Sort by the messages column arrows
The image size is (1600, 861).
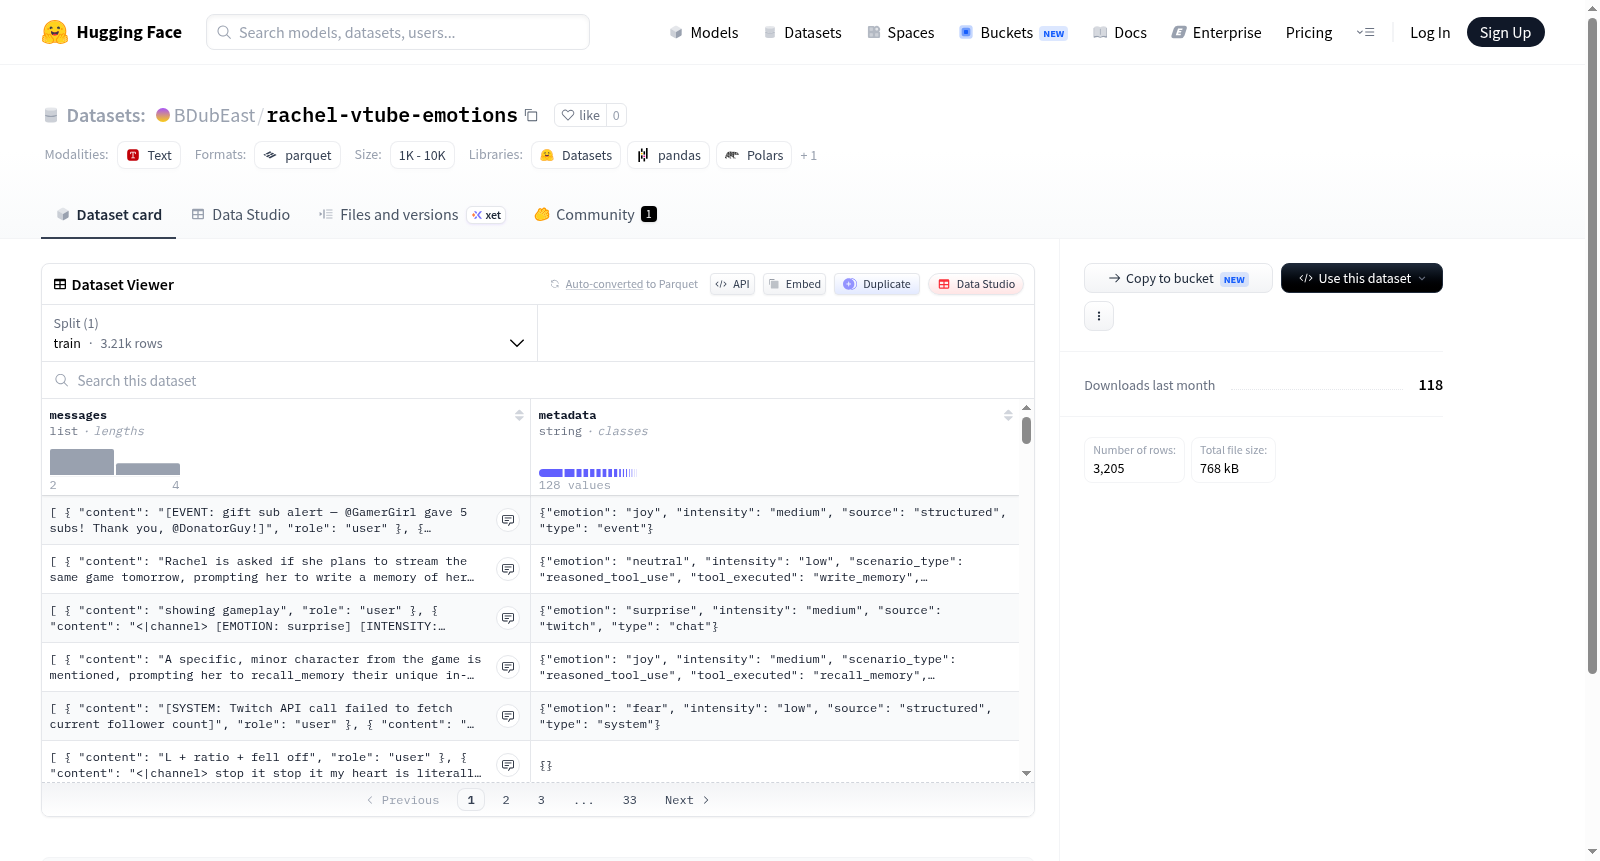[519, 415]
